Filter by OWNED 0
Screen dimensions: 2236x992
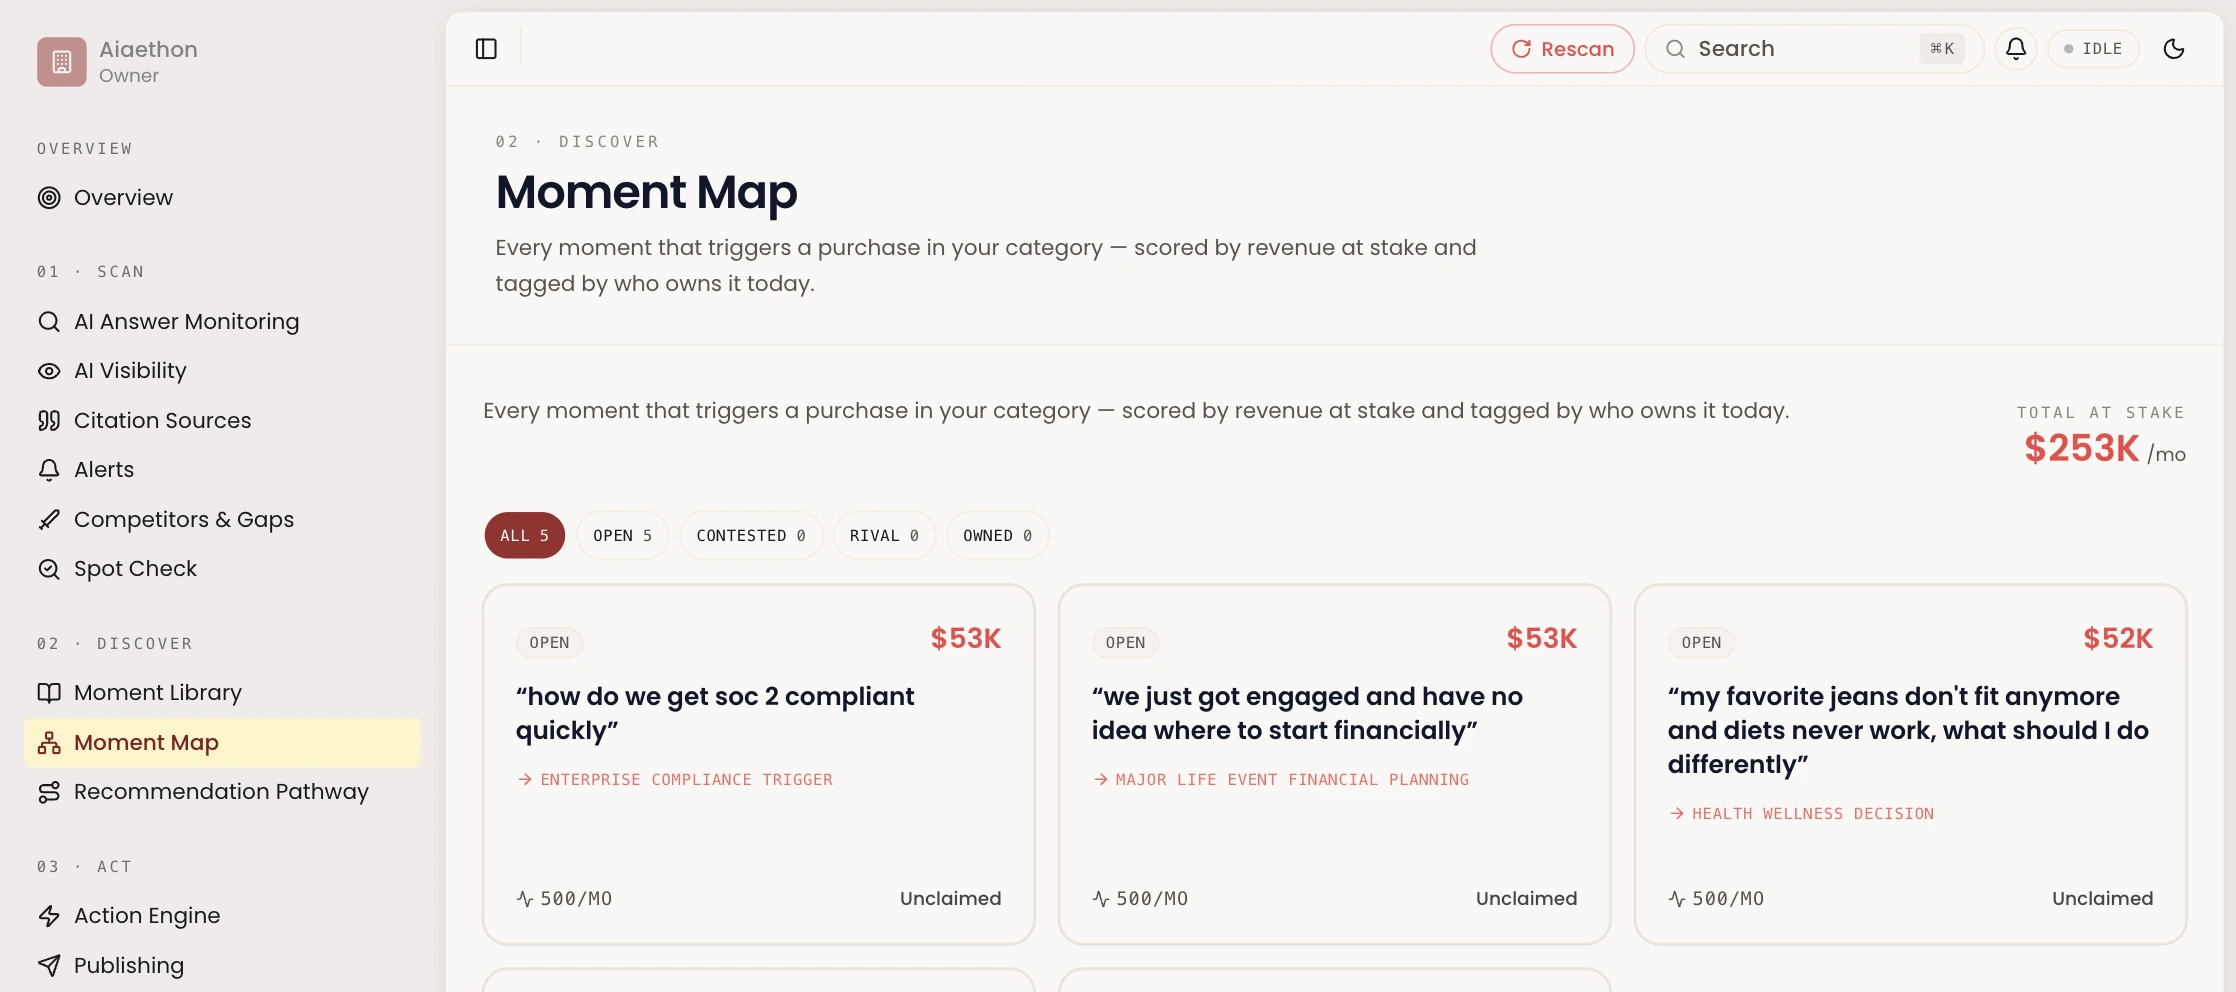click(x=997, y=536)
